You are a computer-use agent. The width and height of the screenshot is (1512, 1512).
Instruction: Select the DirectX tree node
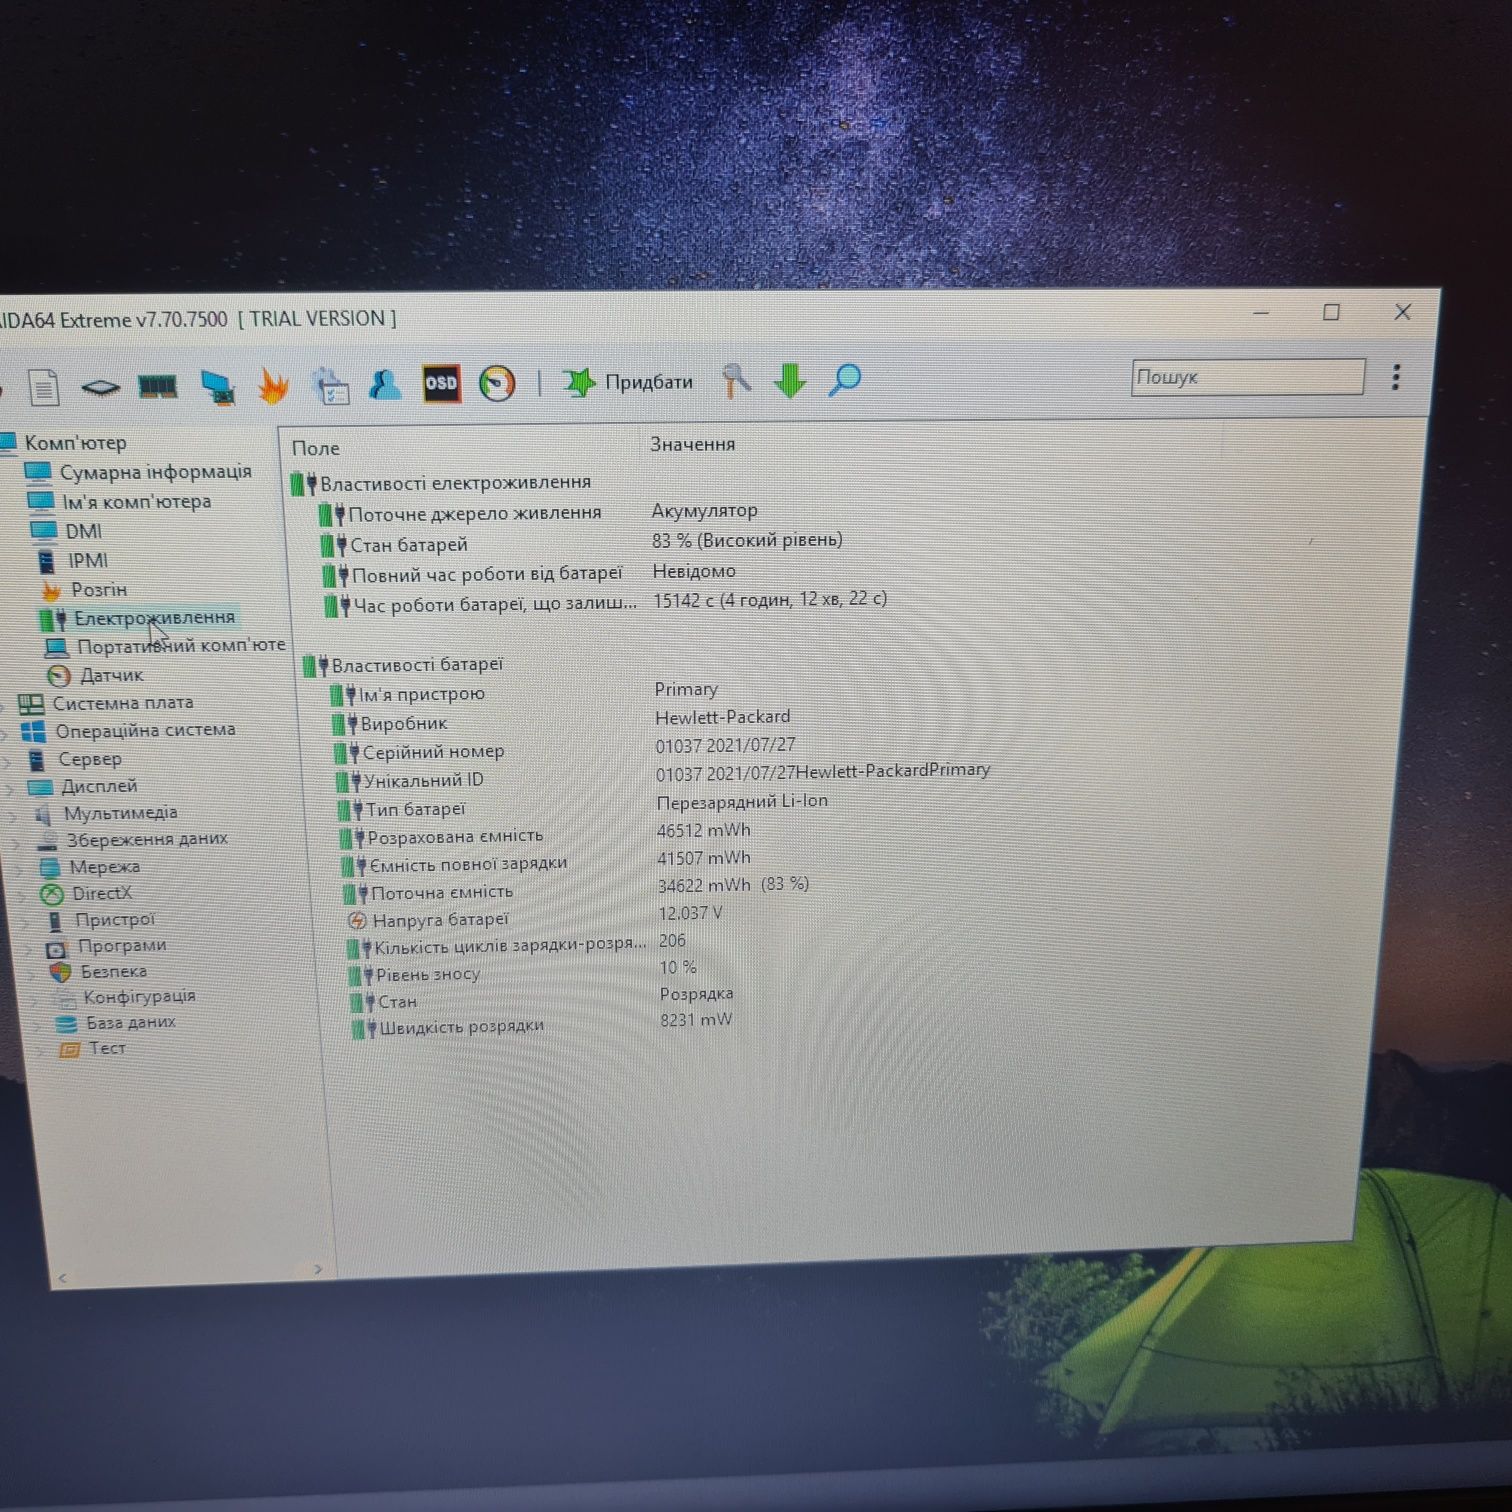(86, 893)
